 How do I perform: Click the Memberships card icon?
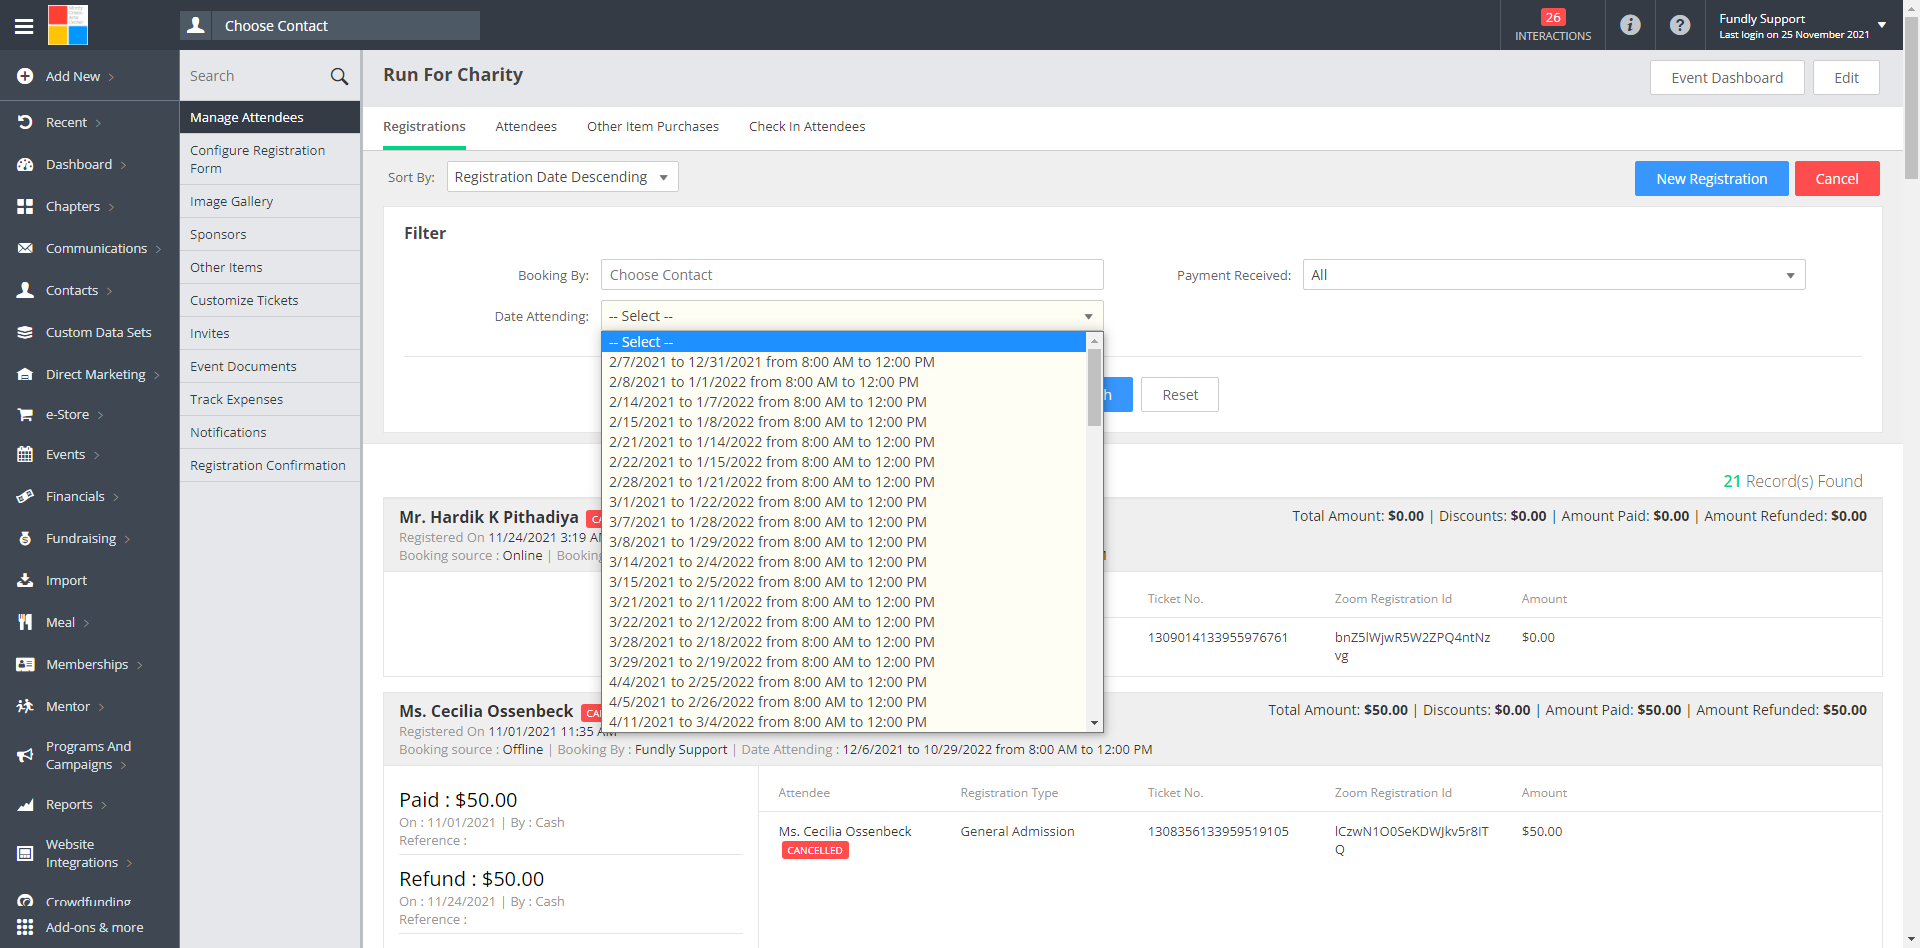[25, 664]
